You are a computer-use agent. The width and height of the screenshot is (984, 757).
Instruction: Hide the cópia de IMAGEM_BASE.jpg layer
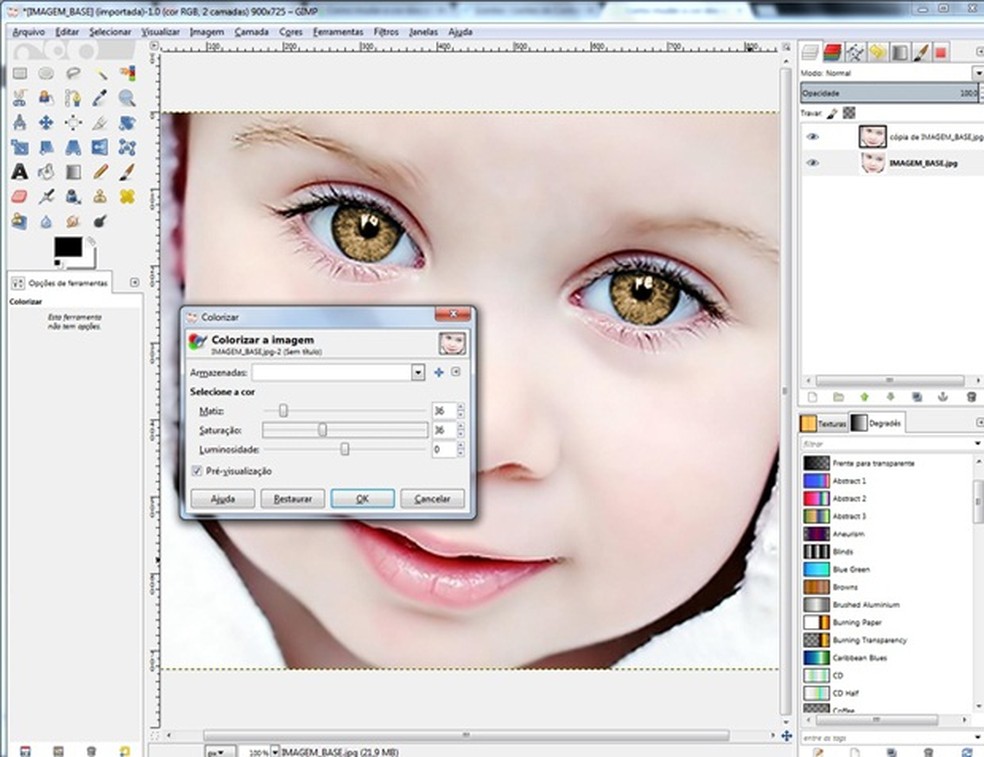pyautogui.click(x=812, y=137)
